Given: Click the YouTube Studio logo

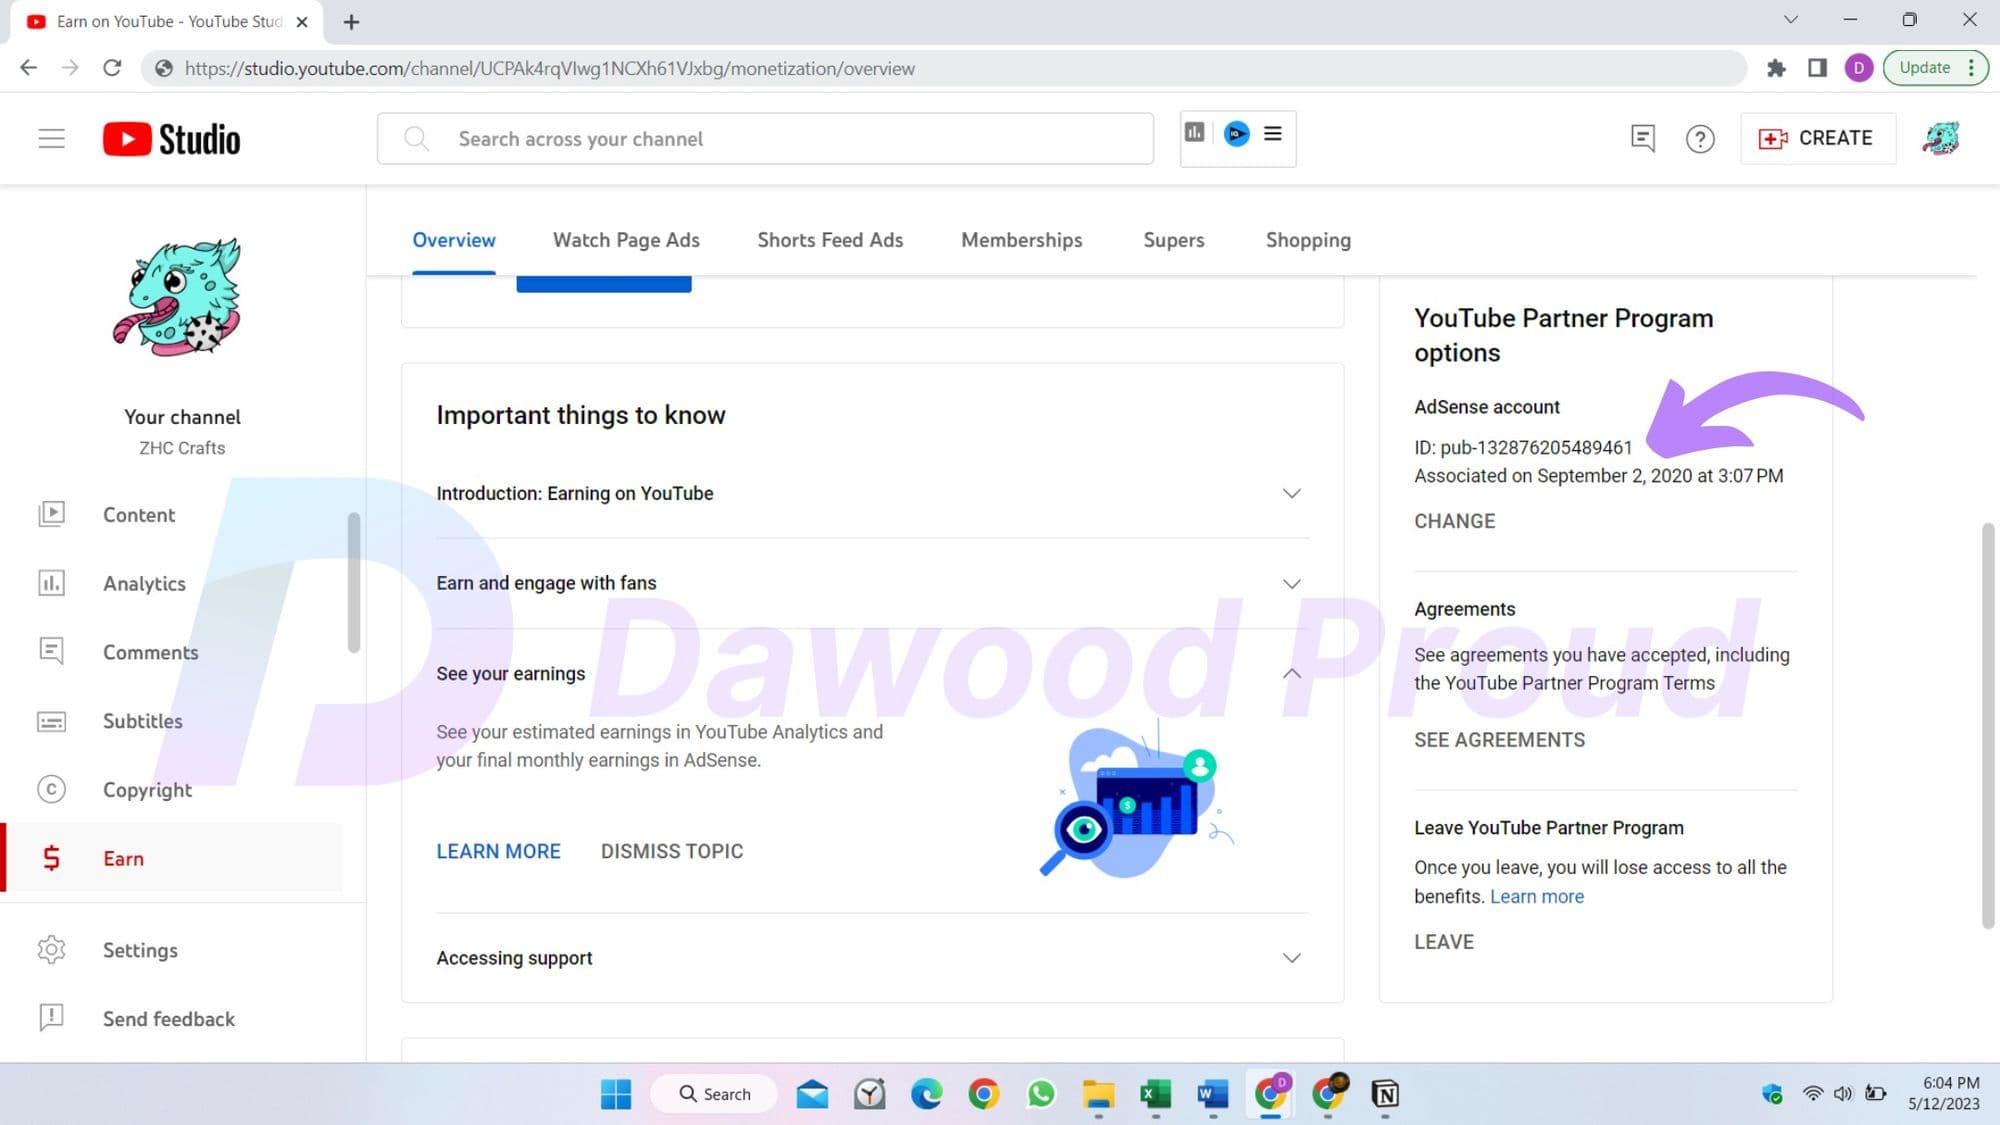Looking at the screenshot, I should click(x=171, y=139).
